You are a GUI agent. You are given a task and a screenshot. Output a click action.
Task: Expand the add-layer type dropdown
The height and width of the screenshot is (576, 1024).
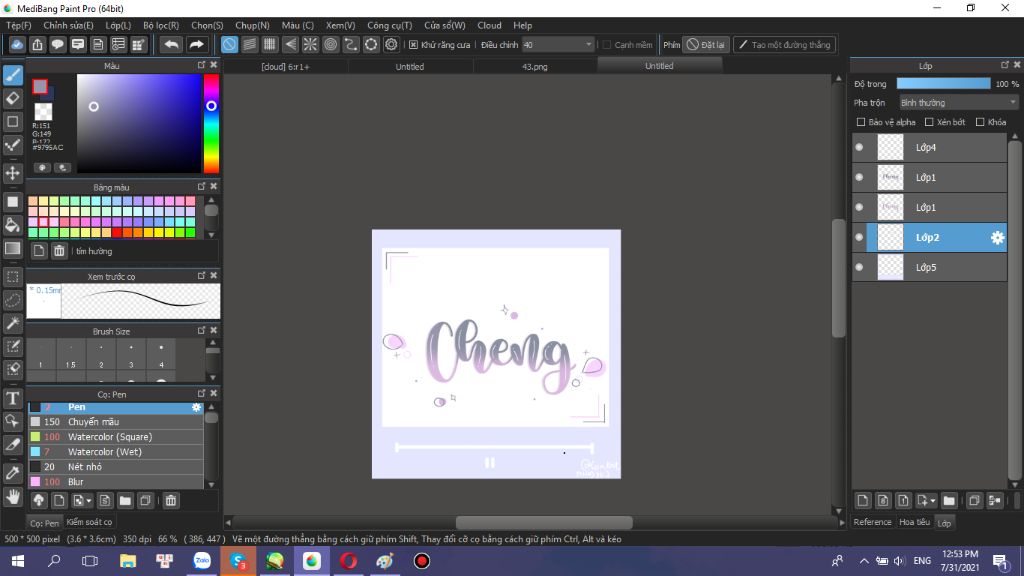(x=933, y=501)
